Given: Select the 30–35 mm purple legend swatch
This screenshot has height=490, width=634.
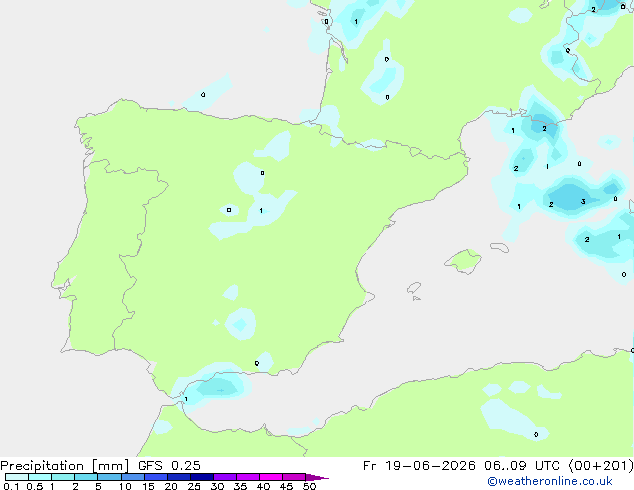Looking at the screenshot, I should click(224, 477).
